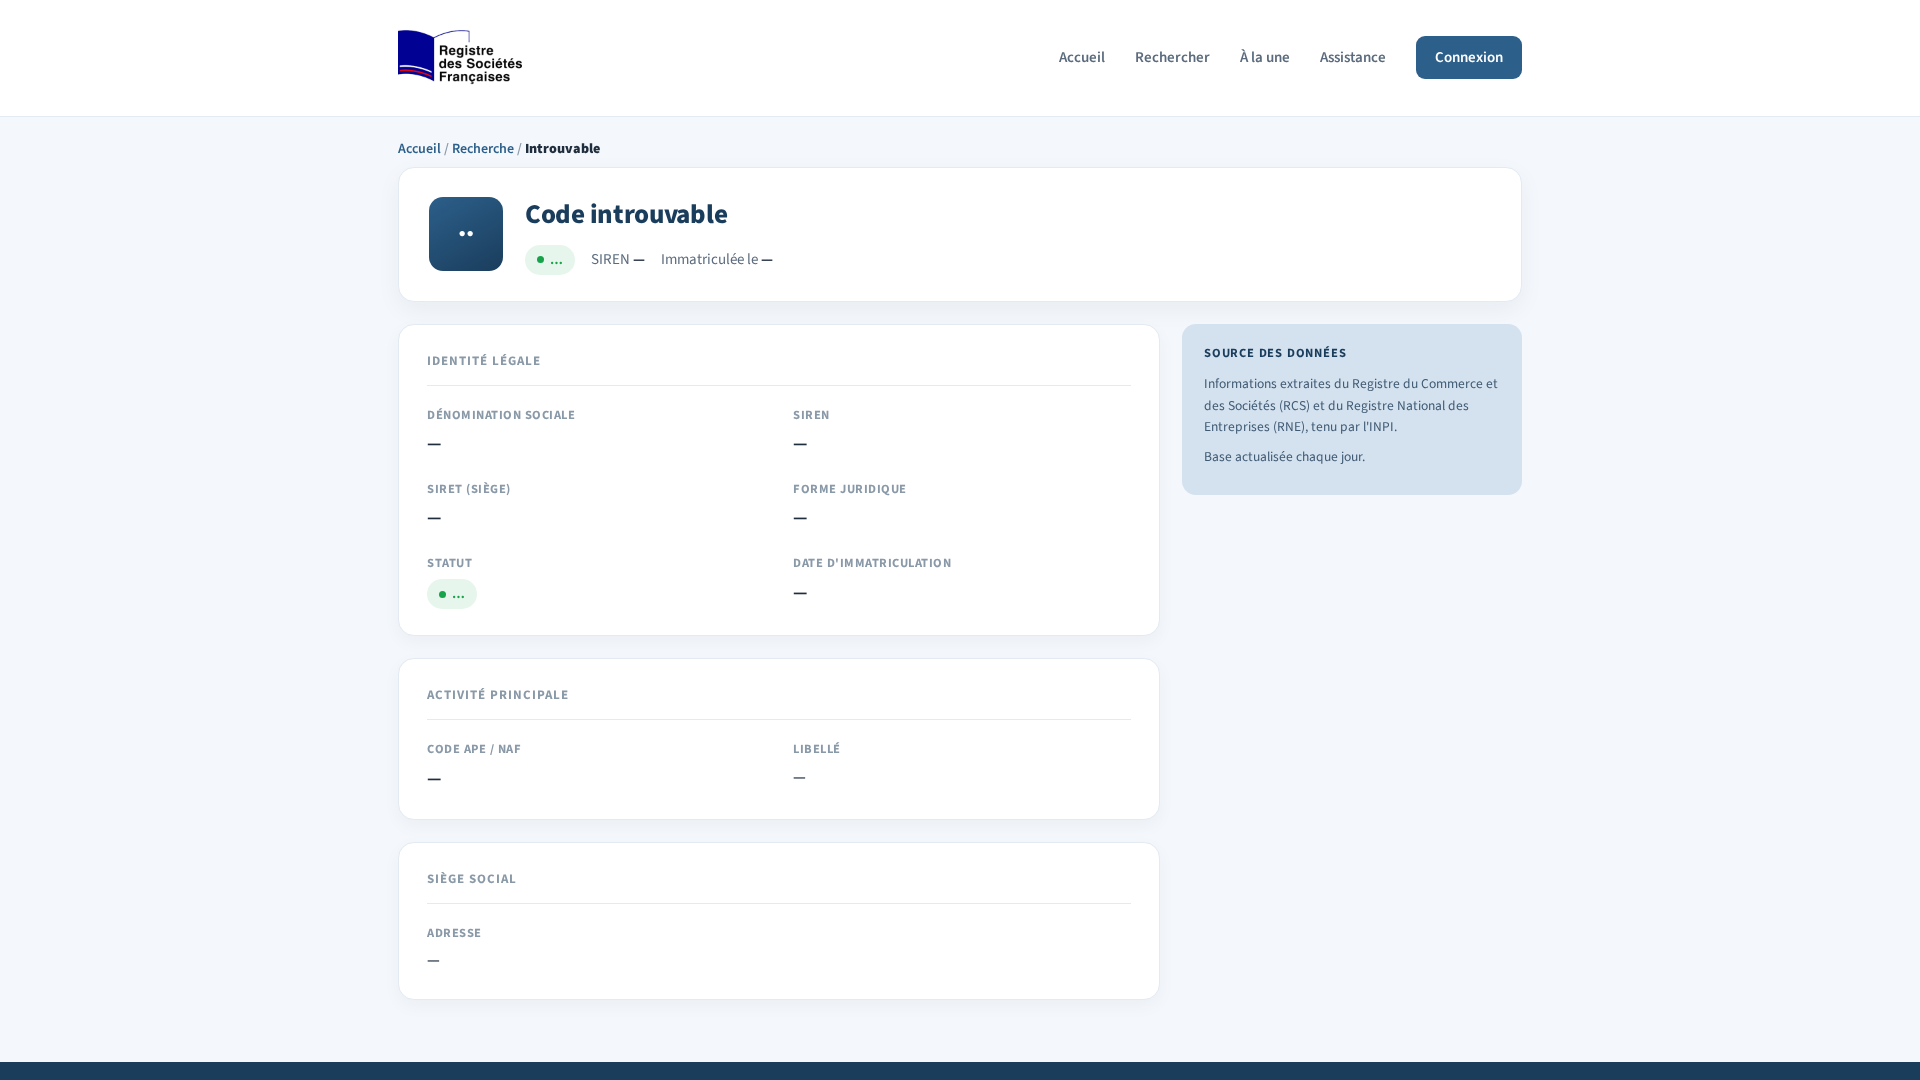Click the CODE APE / NAF label

click(474, 749)
